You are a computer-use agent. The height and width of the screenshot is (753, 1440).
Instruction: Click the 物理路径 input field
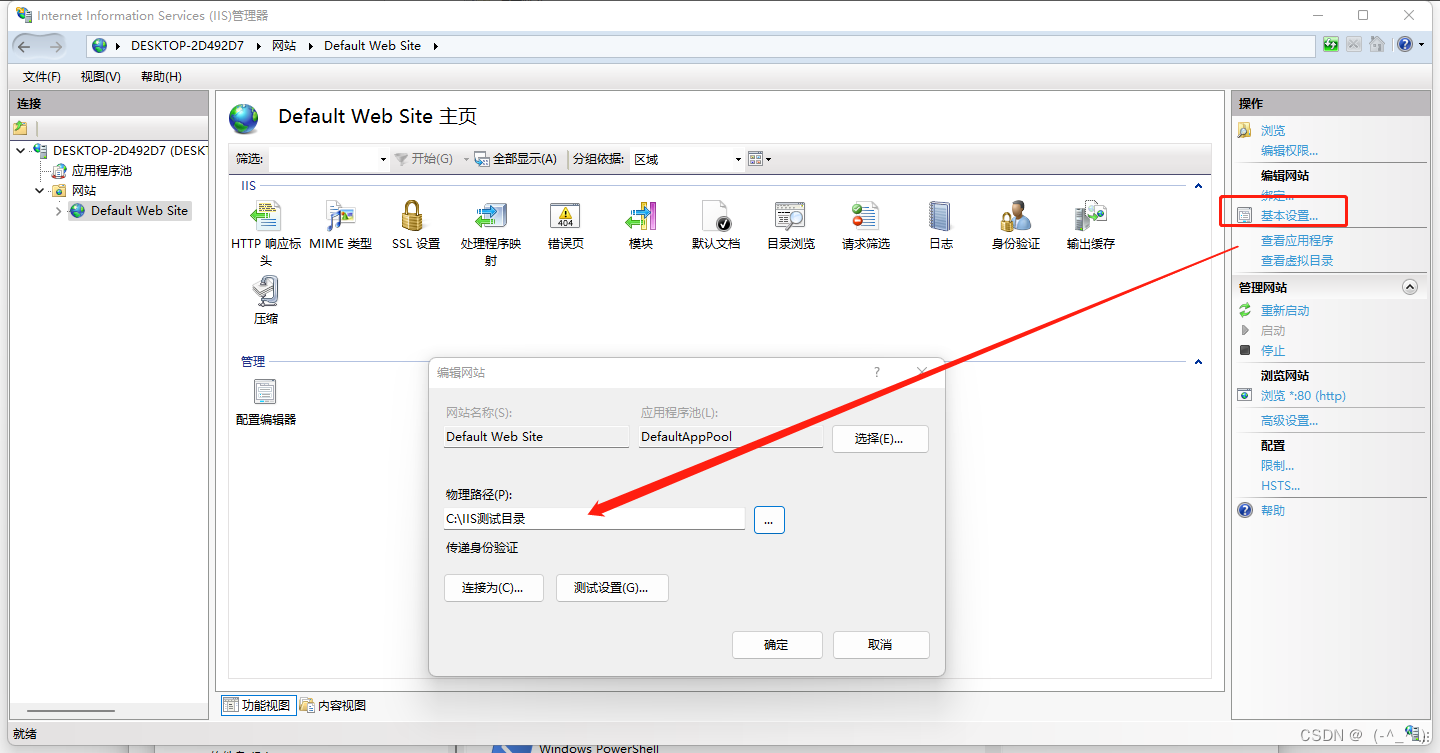pos(595,519)
